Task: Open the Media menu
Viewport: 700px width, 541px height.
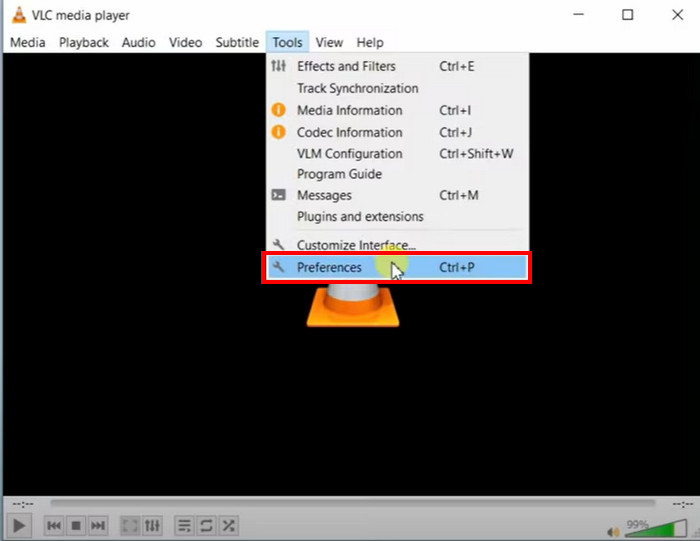Action: coord(28,42)
